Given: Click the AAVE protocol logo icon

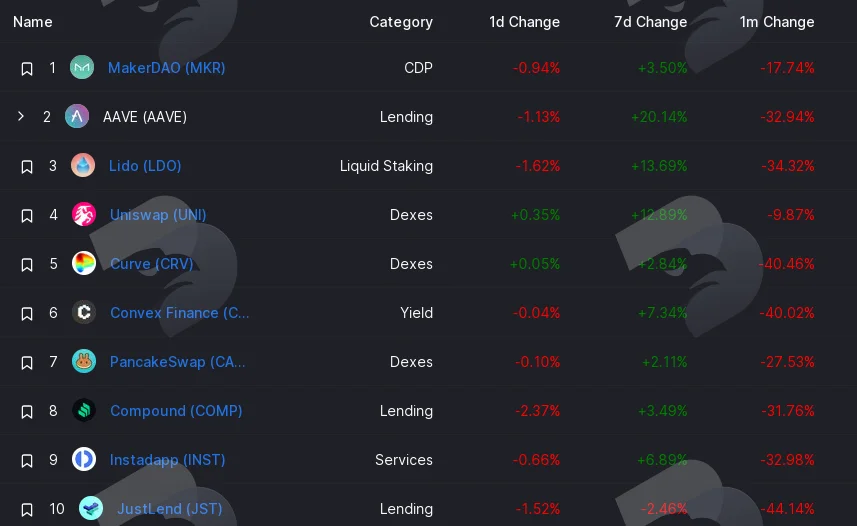Looking at the screenshot, I should (x=77, y=116).
